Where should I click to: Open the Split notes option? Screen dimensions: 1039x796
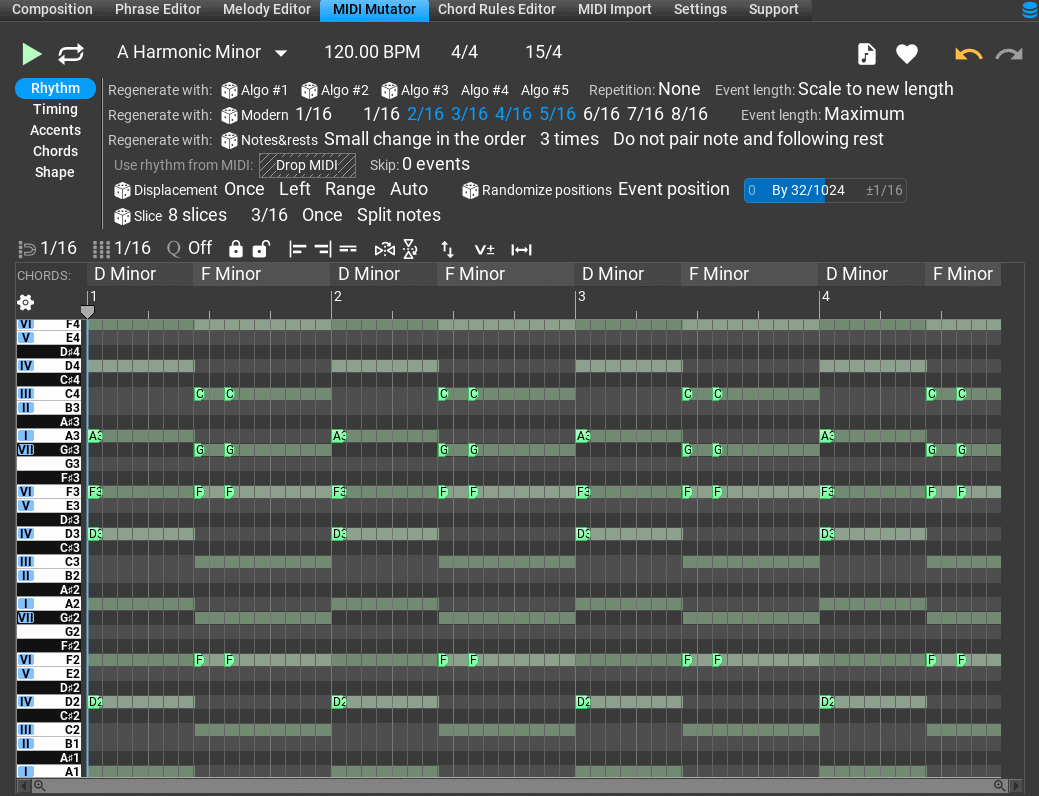click(399, 215)
